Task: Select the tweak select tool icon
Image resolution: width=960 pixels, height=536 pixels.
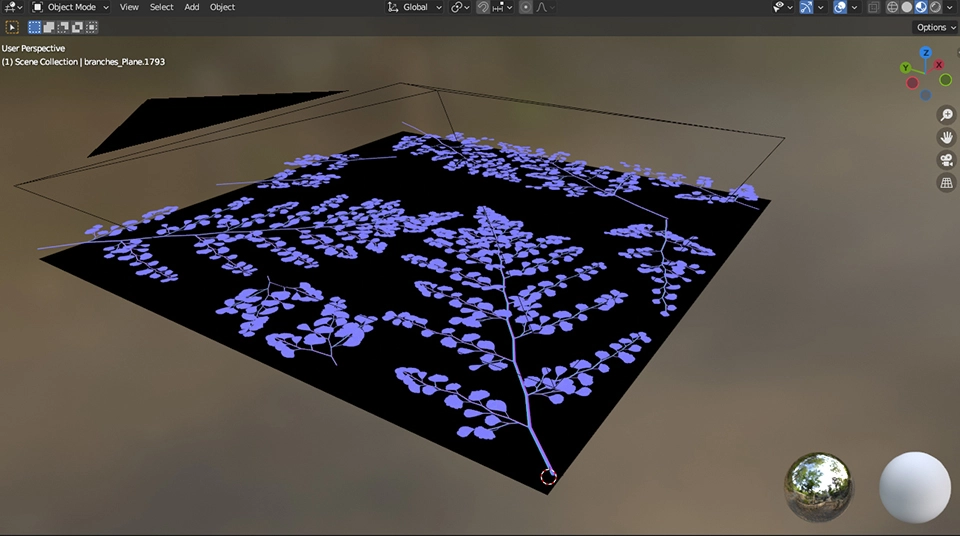Action: pos(13,27)
